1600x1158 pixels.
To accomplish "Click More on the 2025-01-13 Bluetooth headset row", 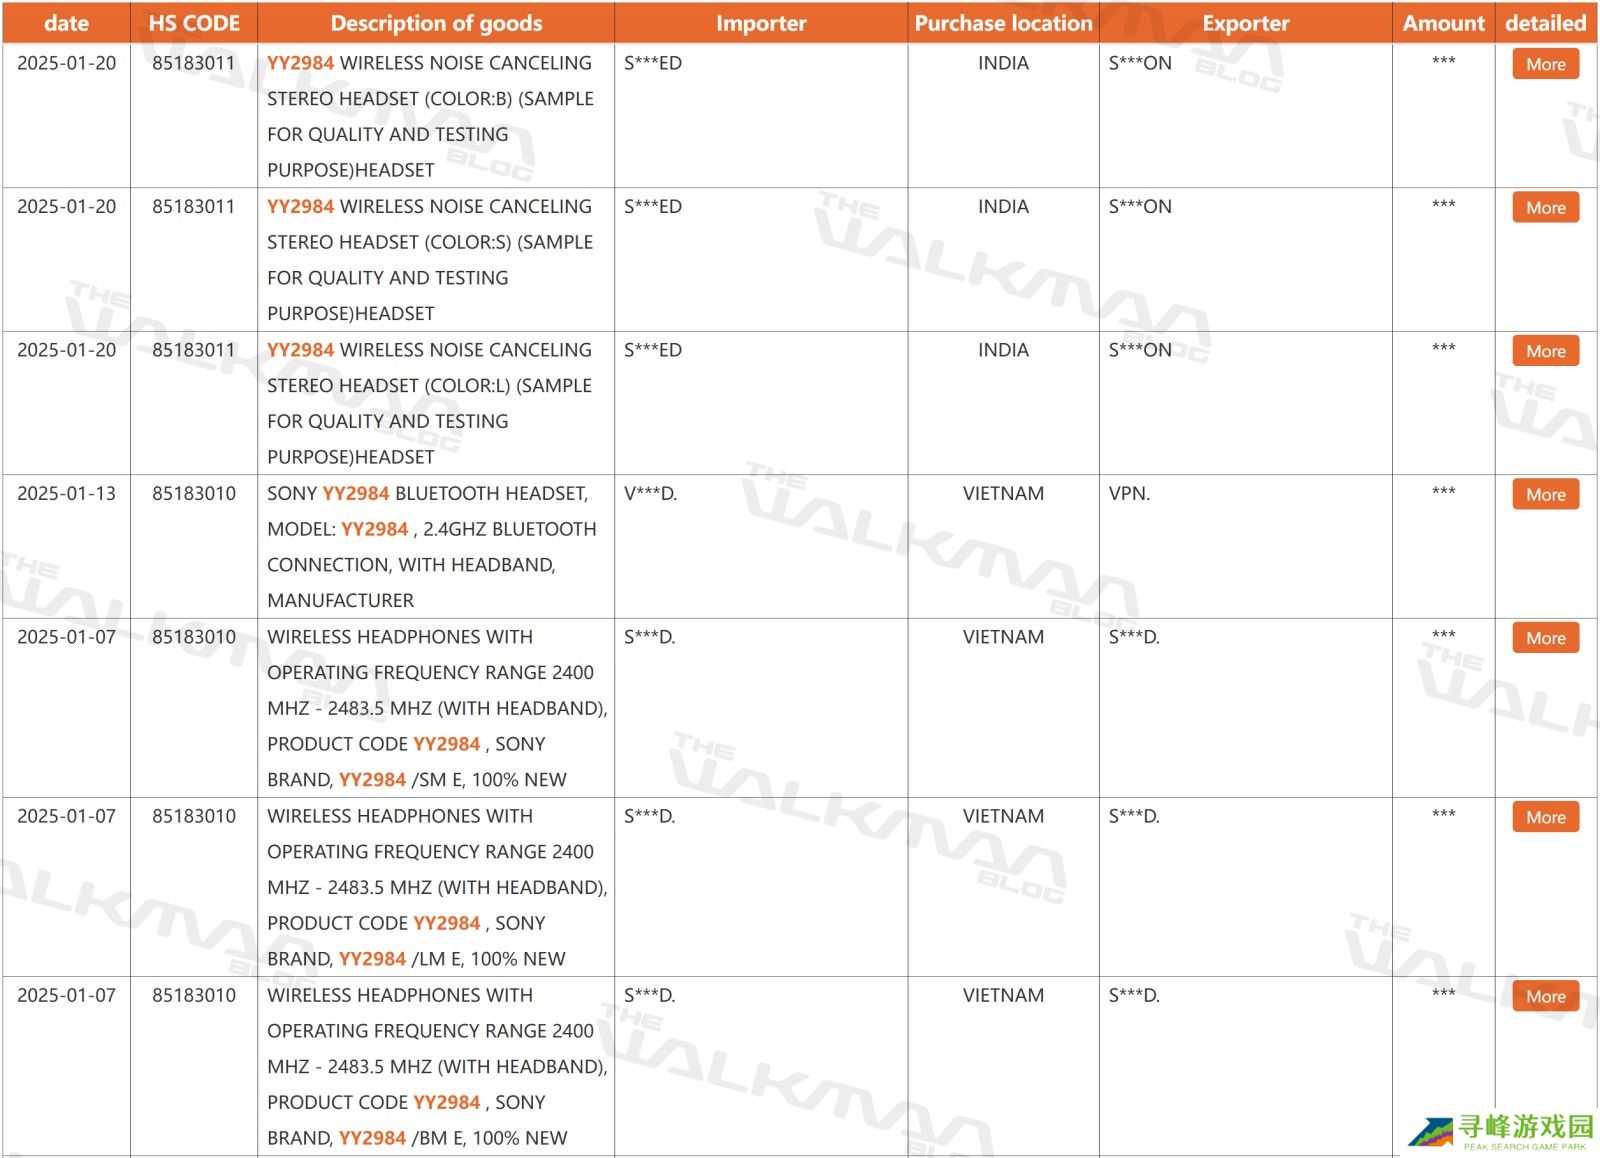I will 1545,495.
